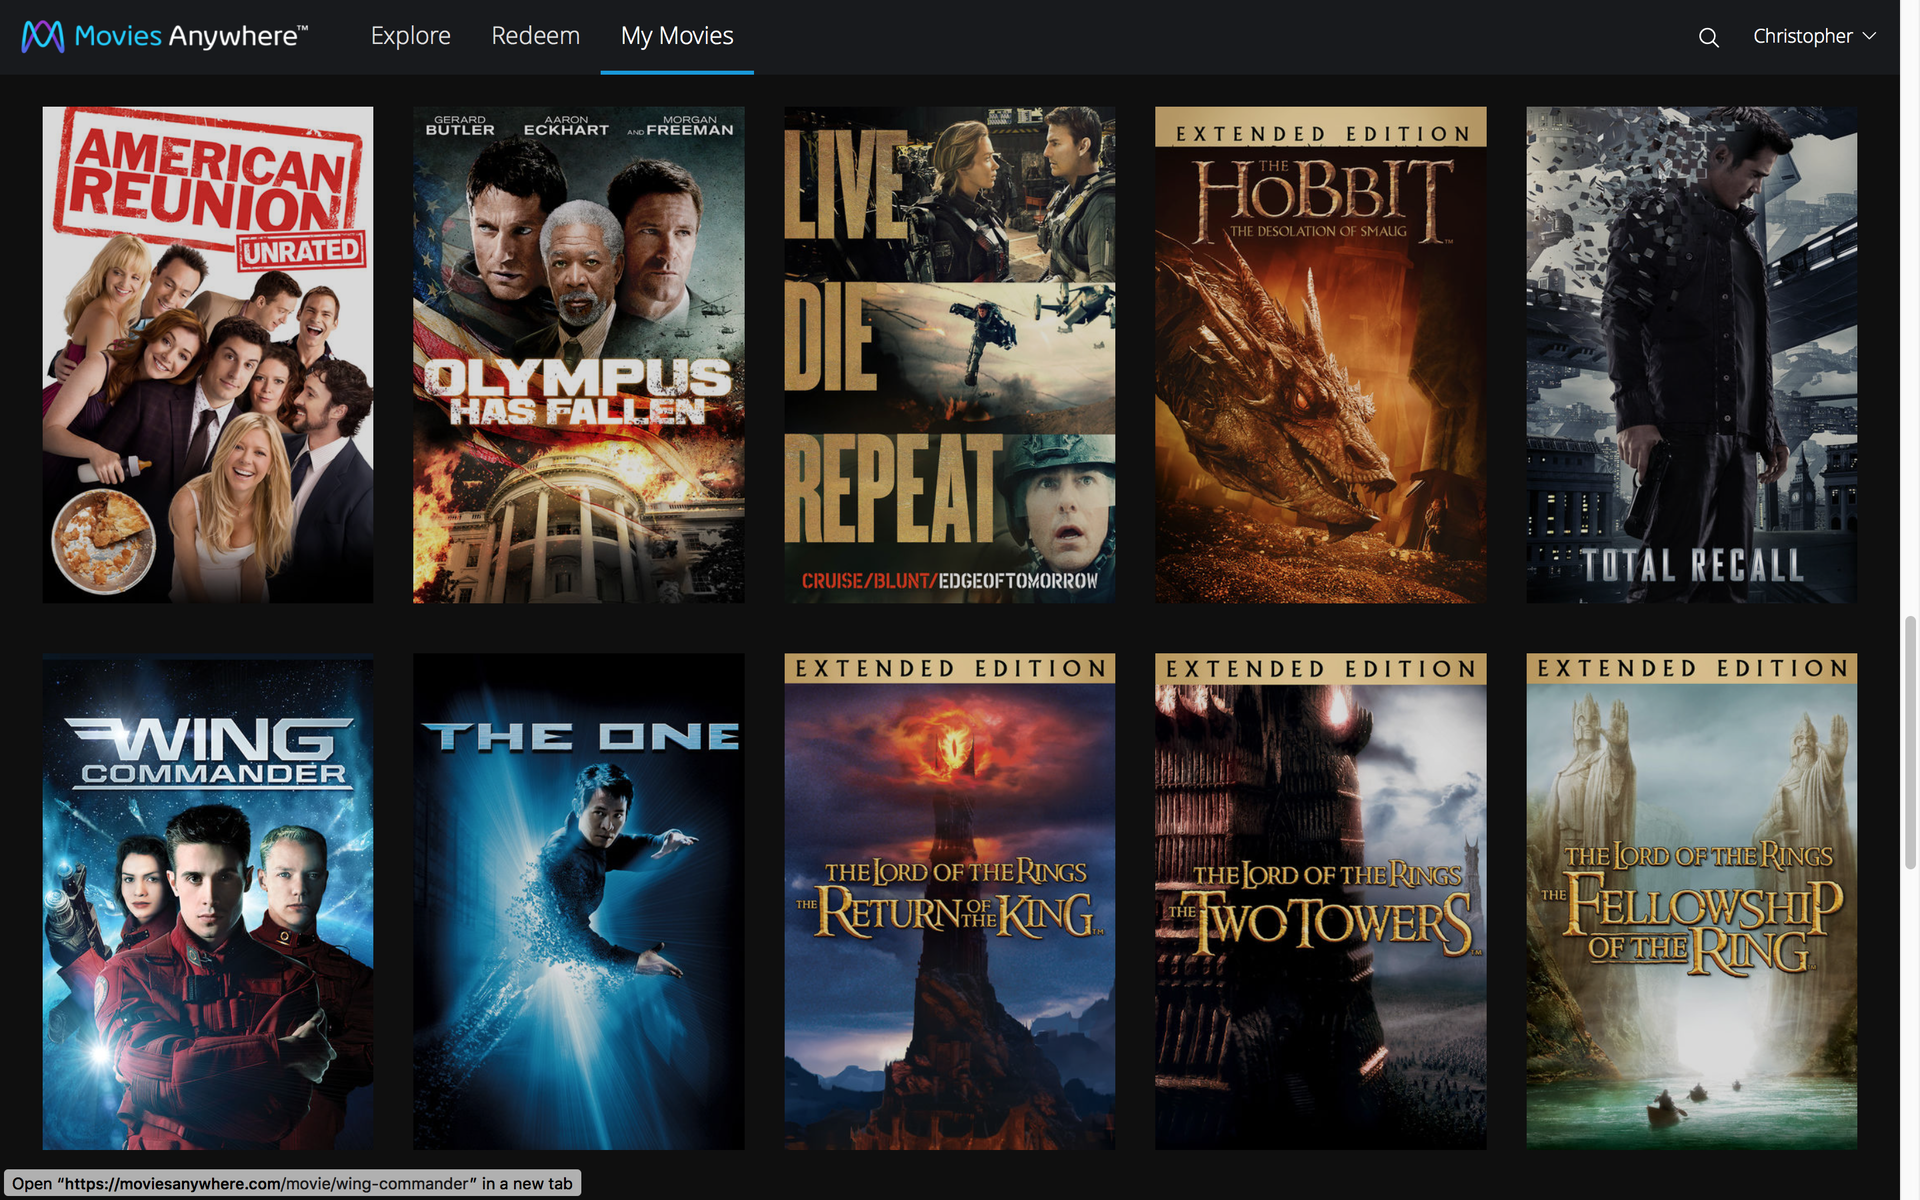Open the Wing Commander movie
1920x1200 pixels.
click(x=208, y=900)
